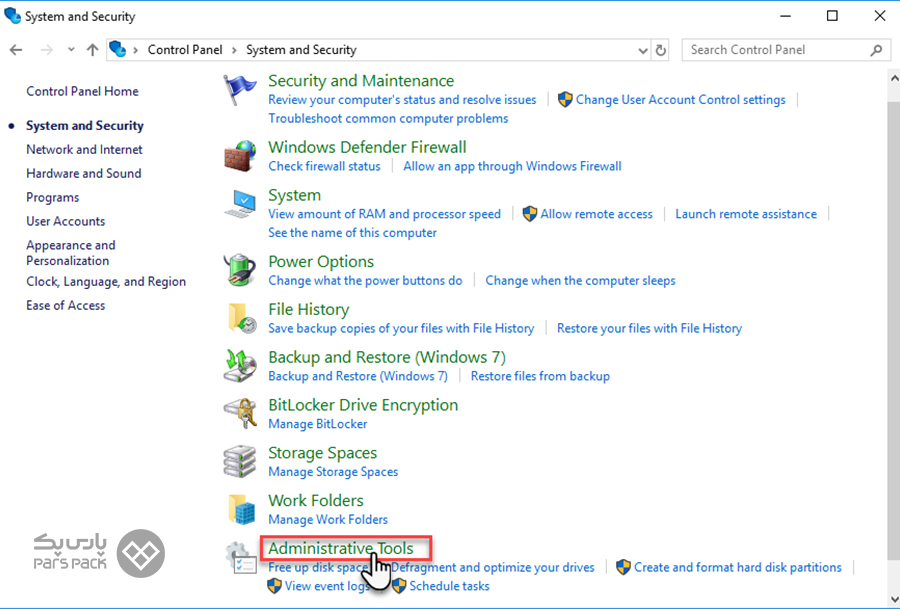Viewport: 900px width, 609px height.
Task: Open Clock, Language, and Region category
Action: pos(106,282)
